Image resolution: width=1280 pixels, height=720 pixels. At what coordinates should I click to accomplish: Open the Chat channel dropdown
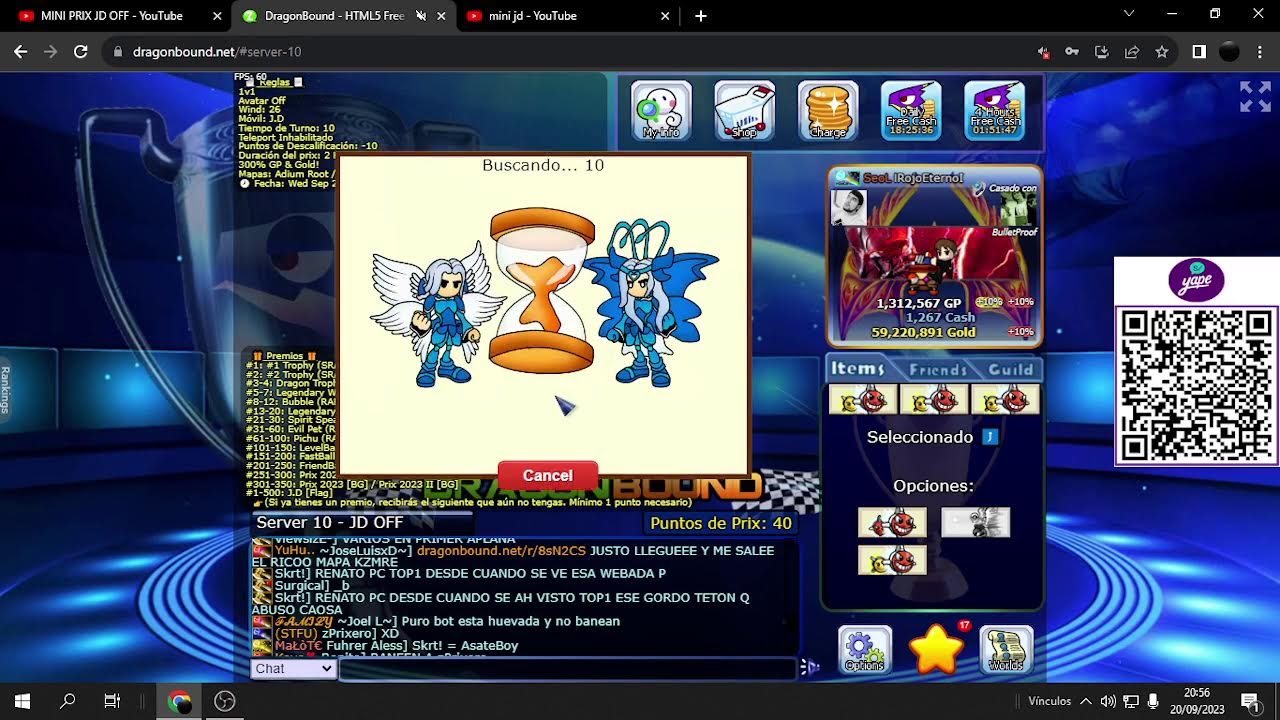pyautogui.click(x=293, y=669)
